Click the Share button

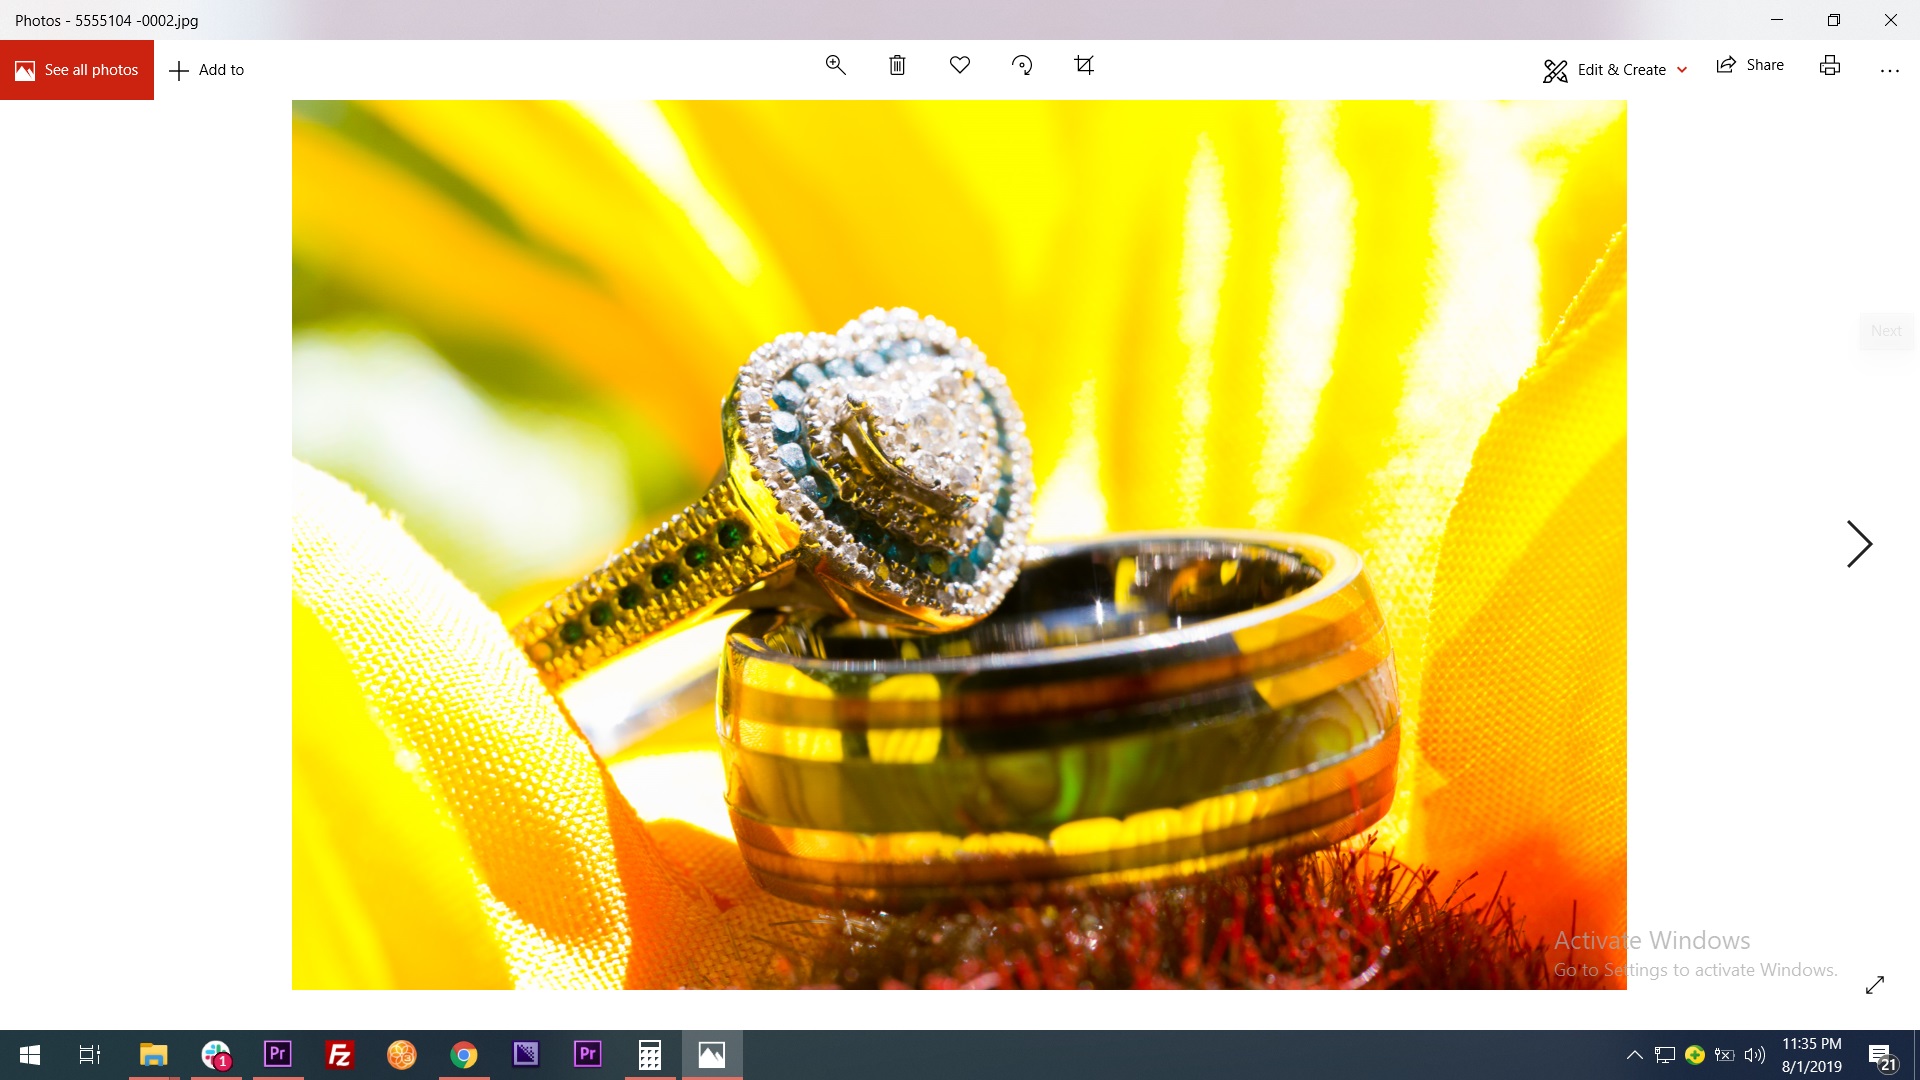[x=1750, y=65]
